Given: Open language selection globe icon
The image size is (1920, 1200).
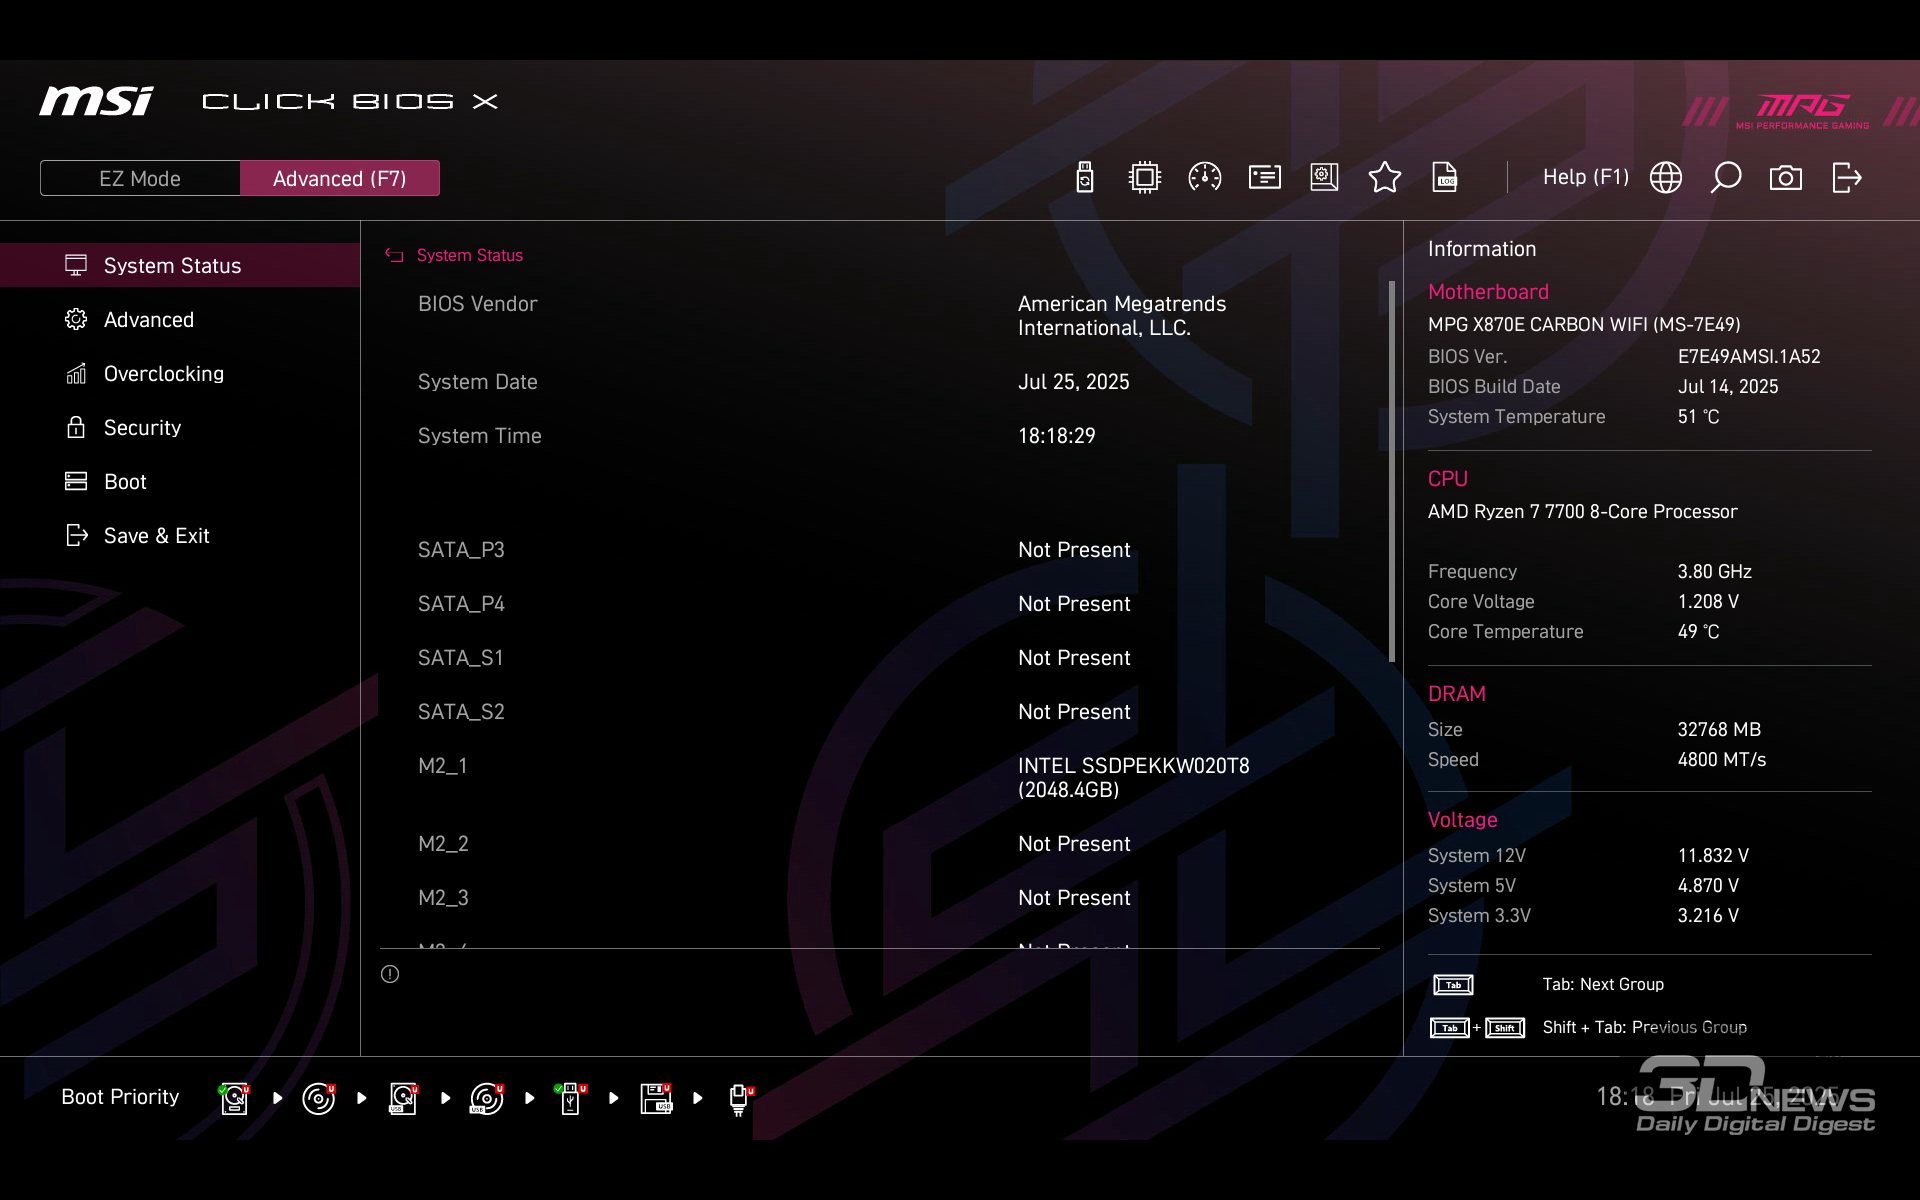Looking at the screenshot, I should click(x=1666, y=178).
